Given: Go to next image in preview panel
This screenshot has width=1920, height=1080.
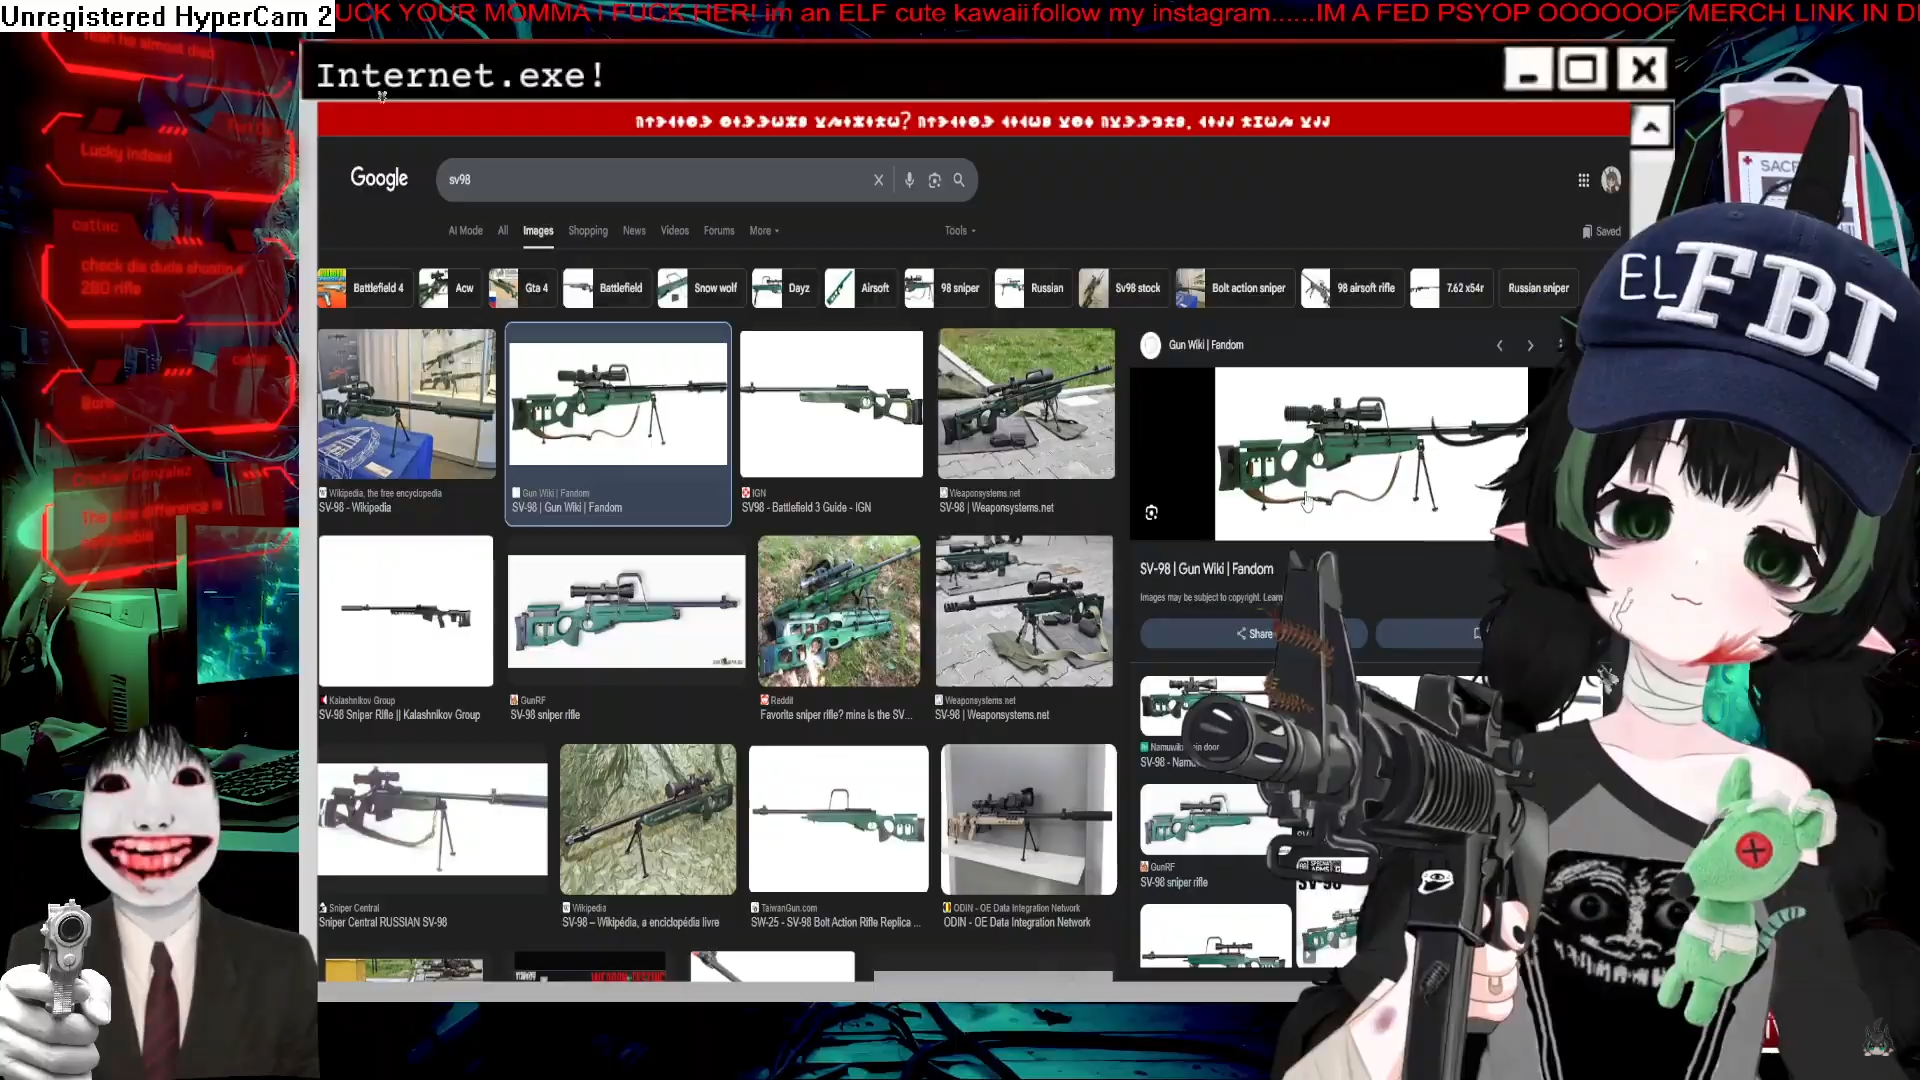Looking at the screenshot, I should (1530, 345).
